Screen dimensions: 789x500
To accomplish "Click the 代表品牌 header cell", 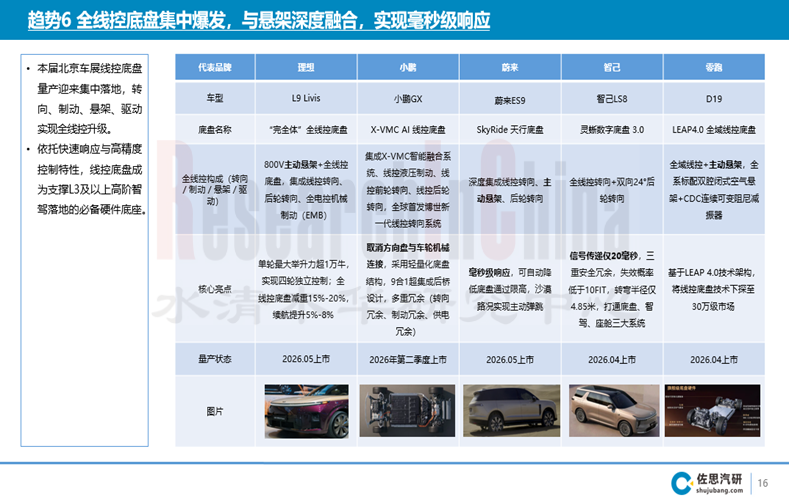I will pyautogui.click(x=215, y=67).
